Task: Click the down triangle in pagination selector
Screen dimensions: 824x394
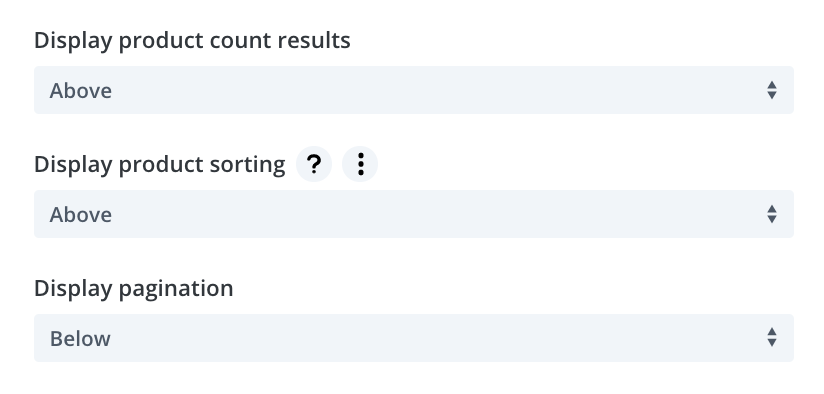Action: coord(771,344)
